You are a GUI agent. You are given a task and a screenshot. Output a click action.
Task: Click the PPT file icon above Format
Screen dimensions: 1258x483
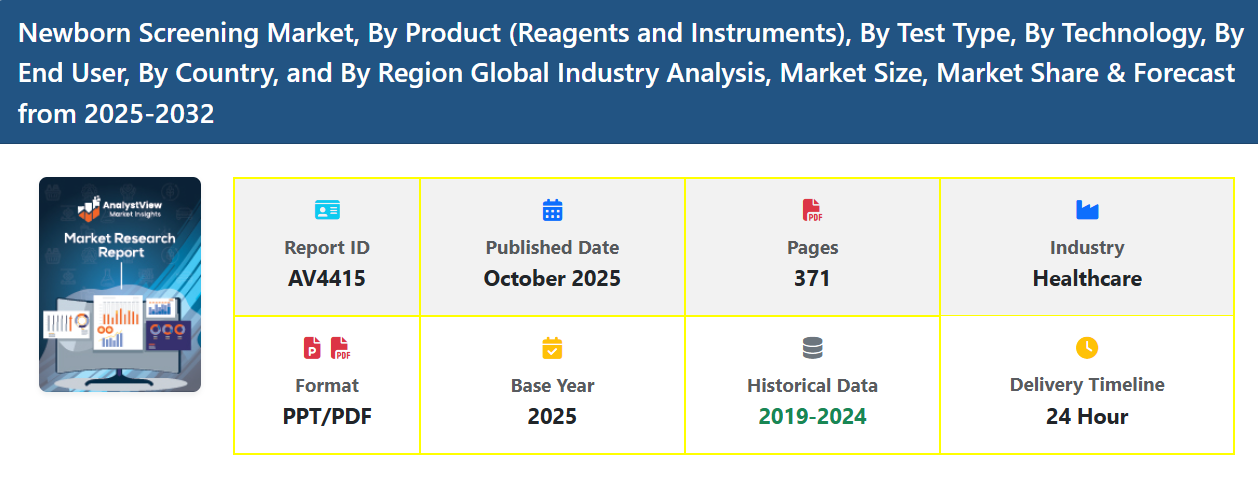313,348
